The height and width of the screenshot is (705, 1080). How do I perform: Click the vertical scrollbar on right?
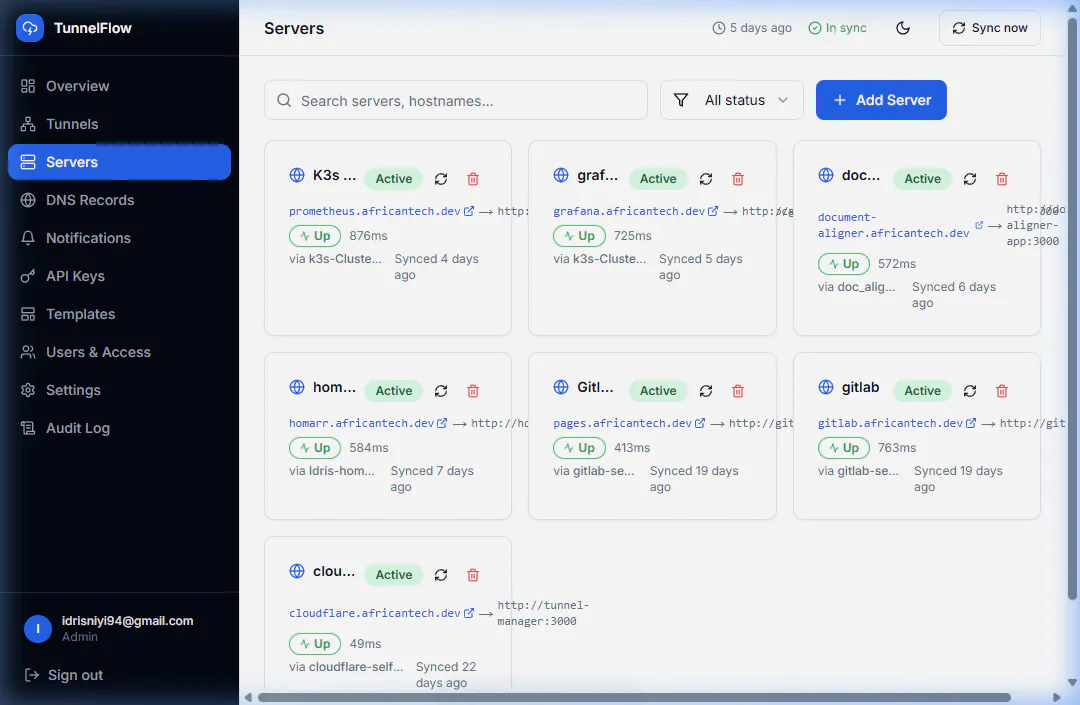pos(1072,310)
